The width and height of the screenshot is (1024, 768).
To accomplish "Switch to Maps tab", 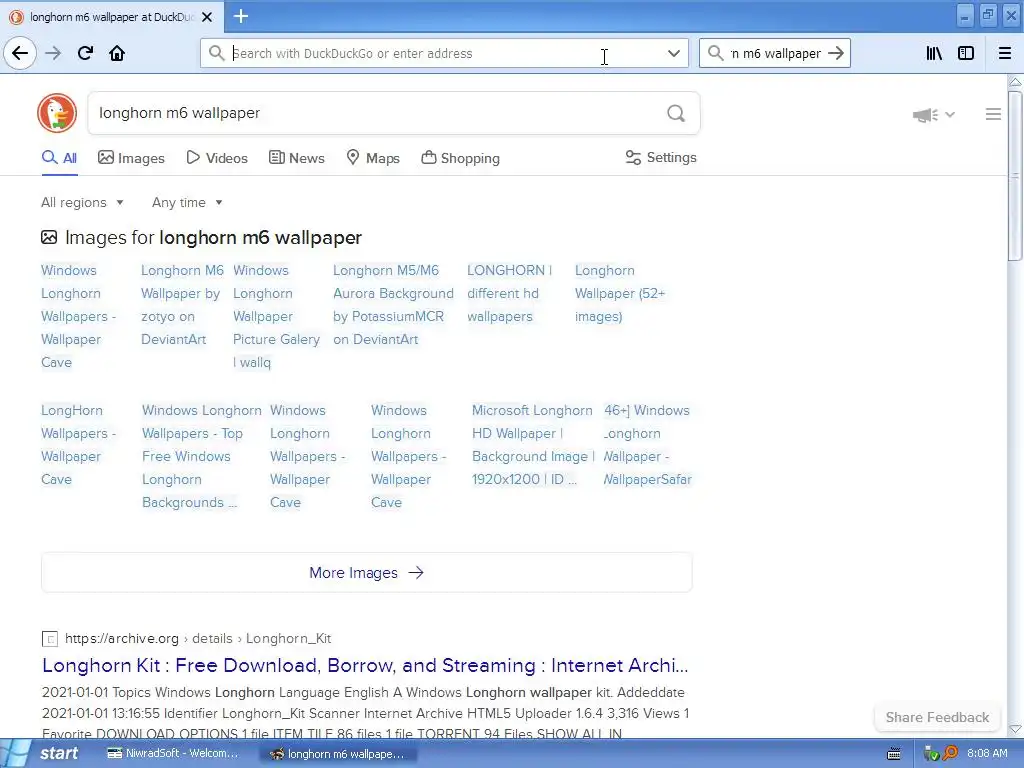I will [373, 158].
